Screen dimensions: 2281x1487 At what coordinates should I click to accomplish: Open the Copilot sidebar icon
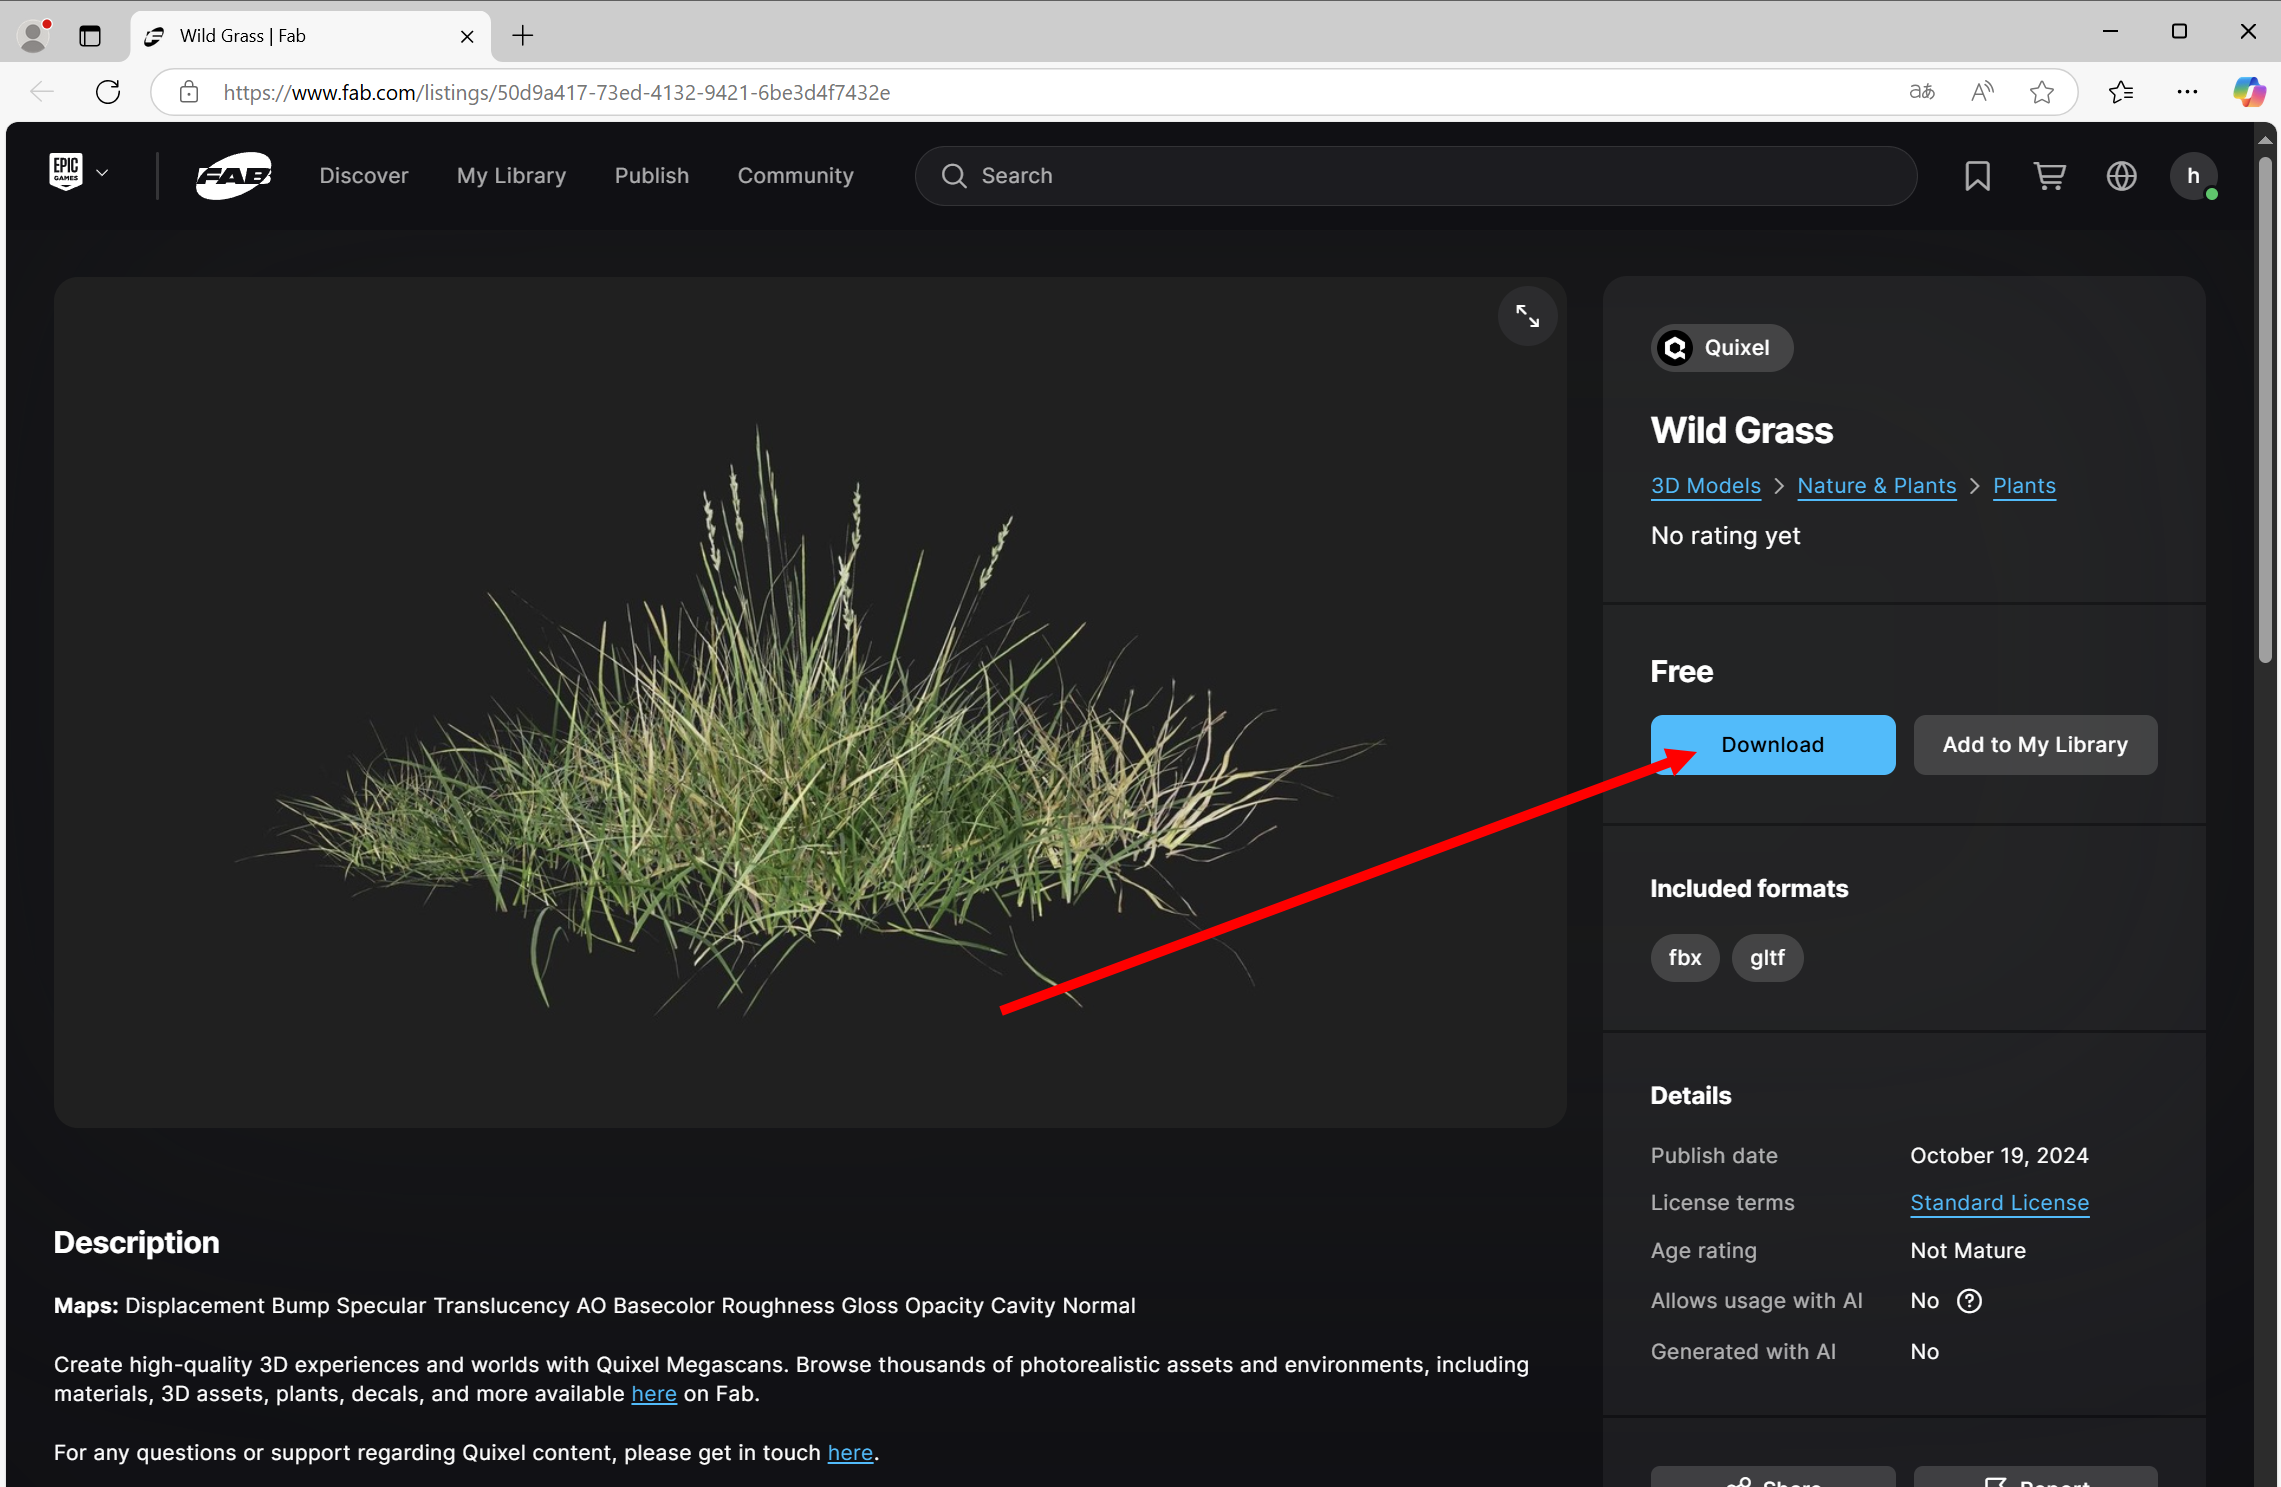click(x=2248, y=92)
